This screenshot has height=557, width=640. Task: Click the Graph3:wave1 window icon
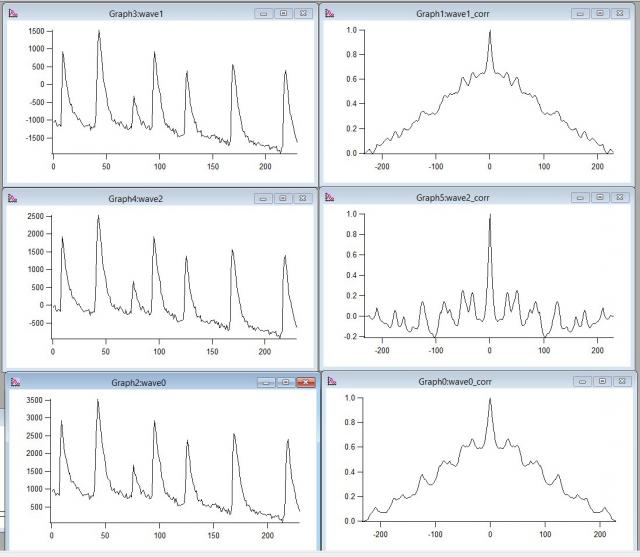tap(11, 14)
